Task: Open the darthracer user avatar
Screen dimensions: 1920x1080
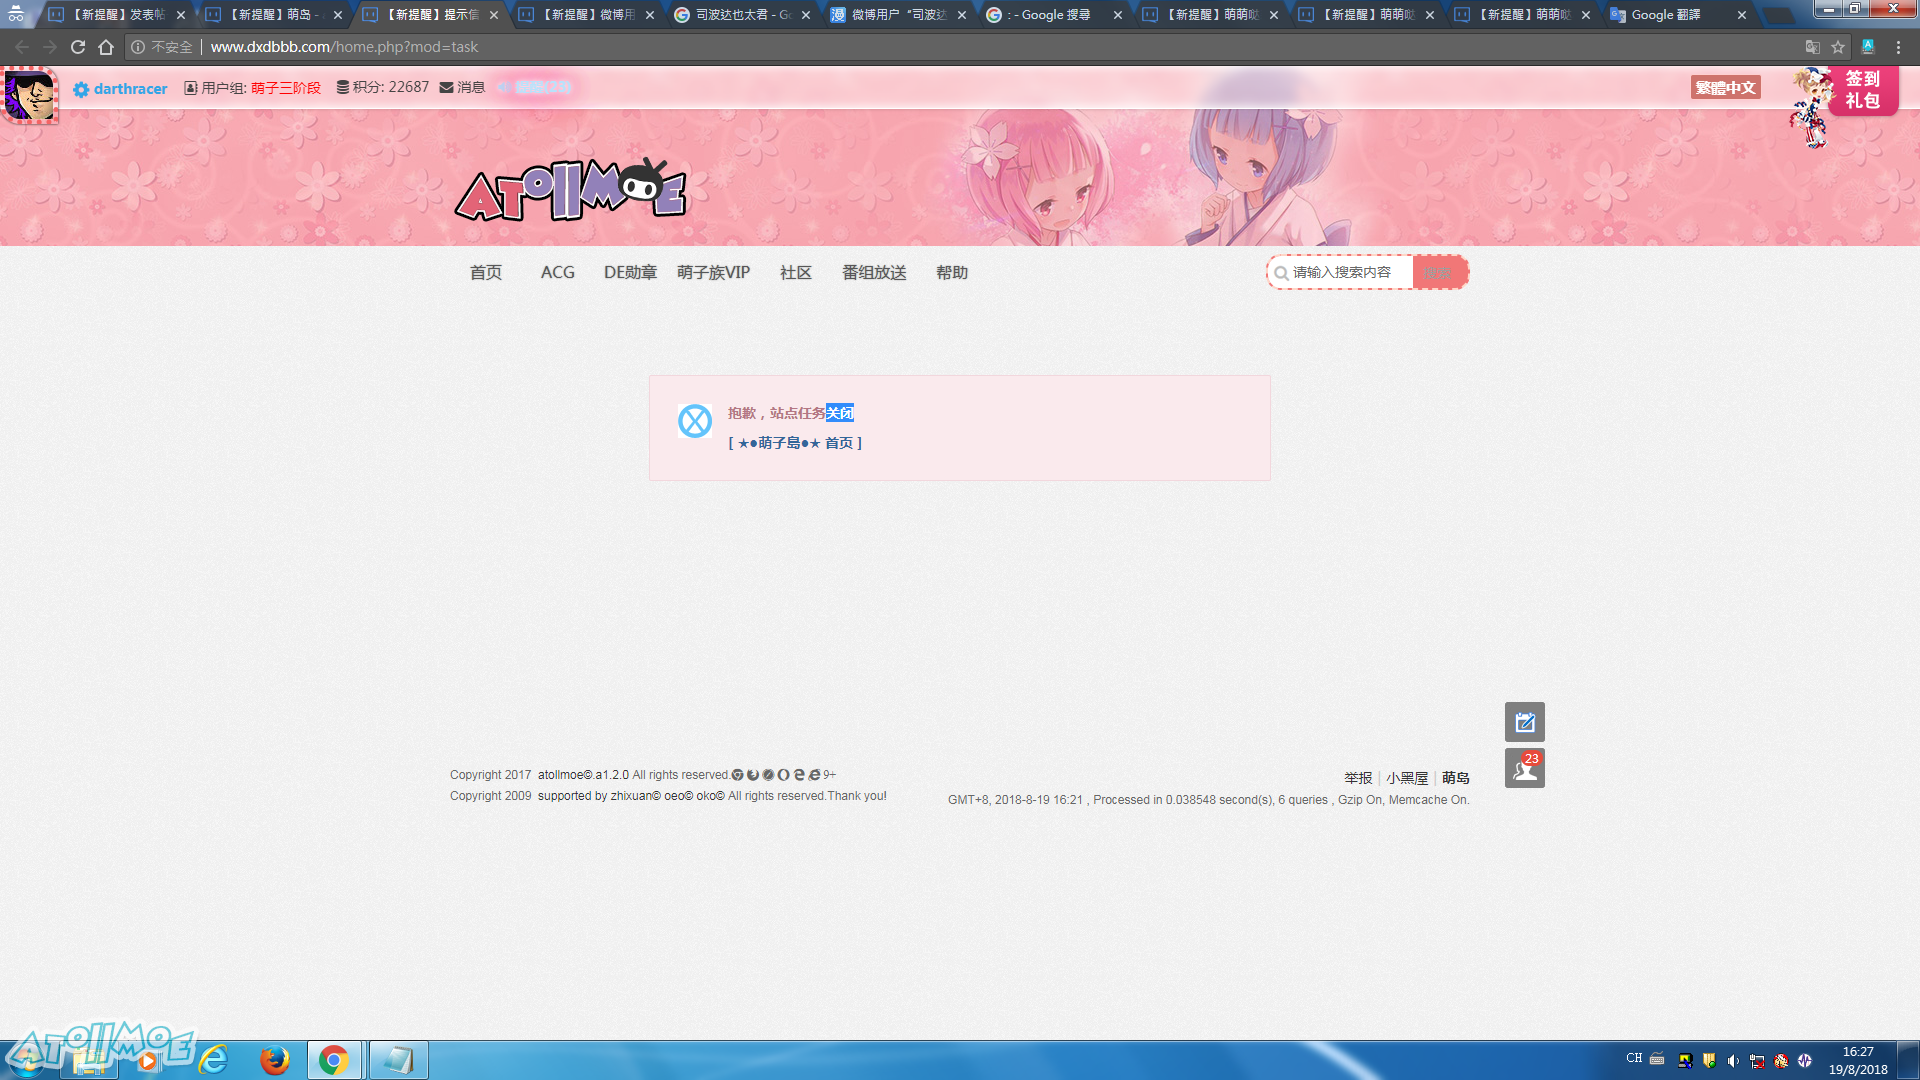Action: [x=30, y=95]
